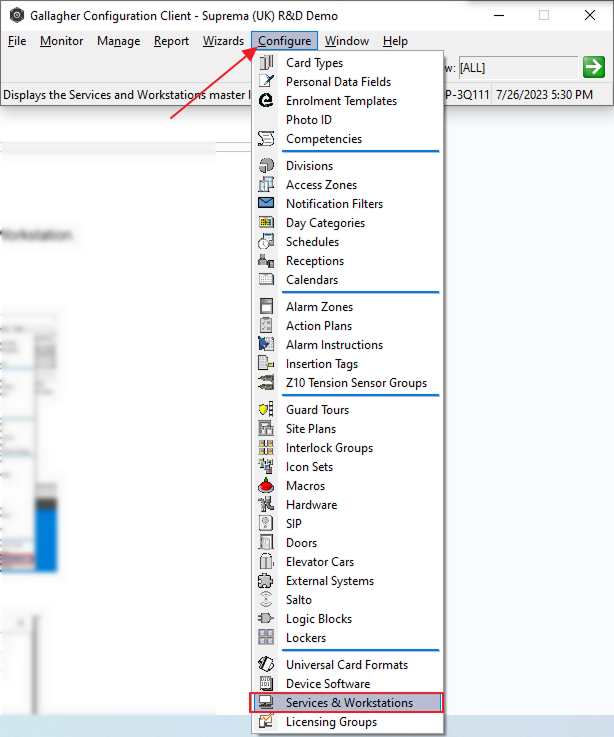Click the green arrow go button

[594, 67]
